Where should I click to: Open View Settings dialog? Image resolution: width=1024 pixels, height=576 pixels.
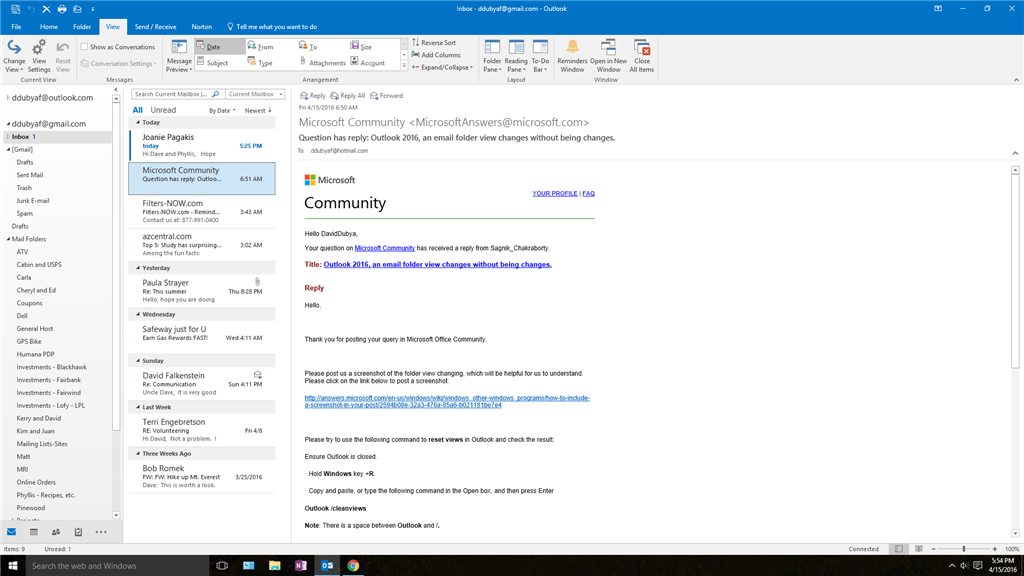coord(39,56)
